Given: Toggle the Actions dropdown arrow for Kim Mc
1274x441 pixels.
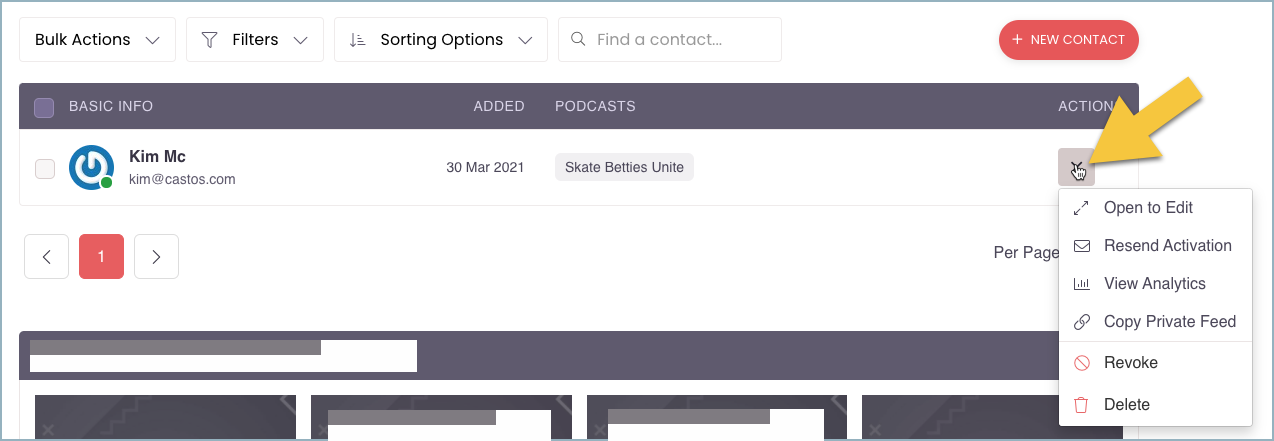Looking at the screenshot, I should click(x=1076, y=167).
